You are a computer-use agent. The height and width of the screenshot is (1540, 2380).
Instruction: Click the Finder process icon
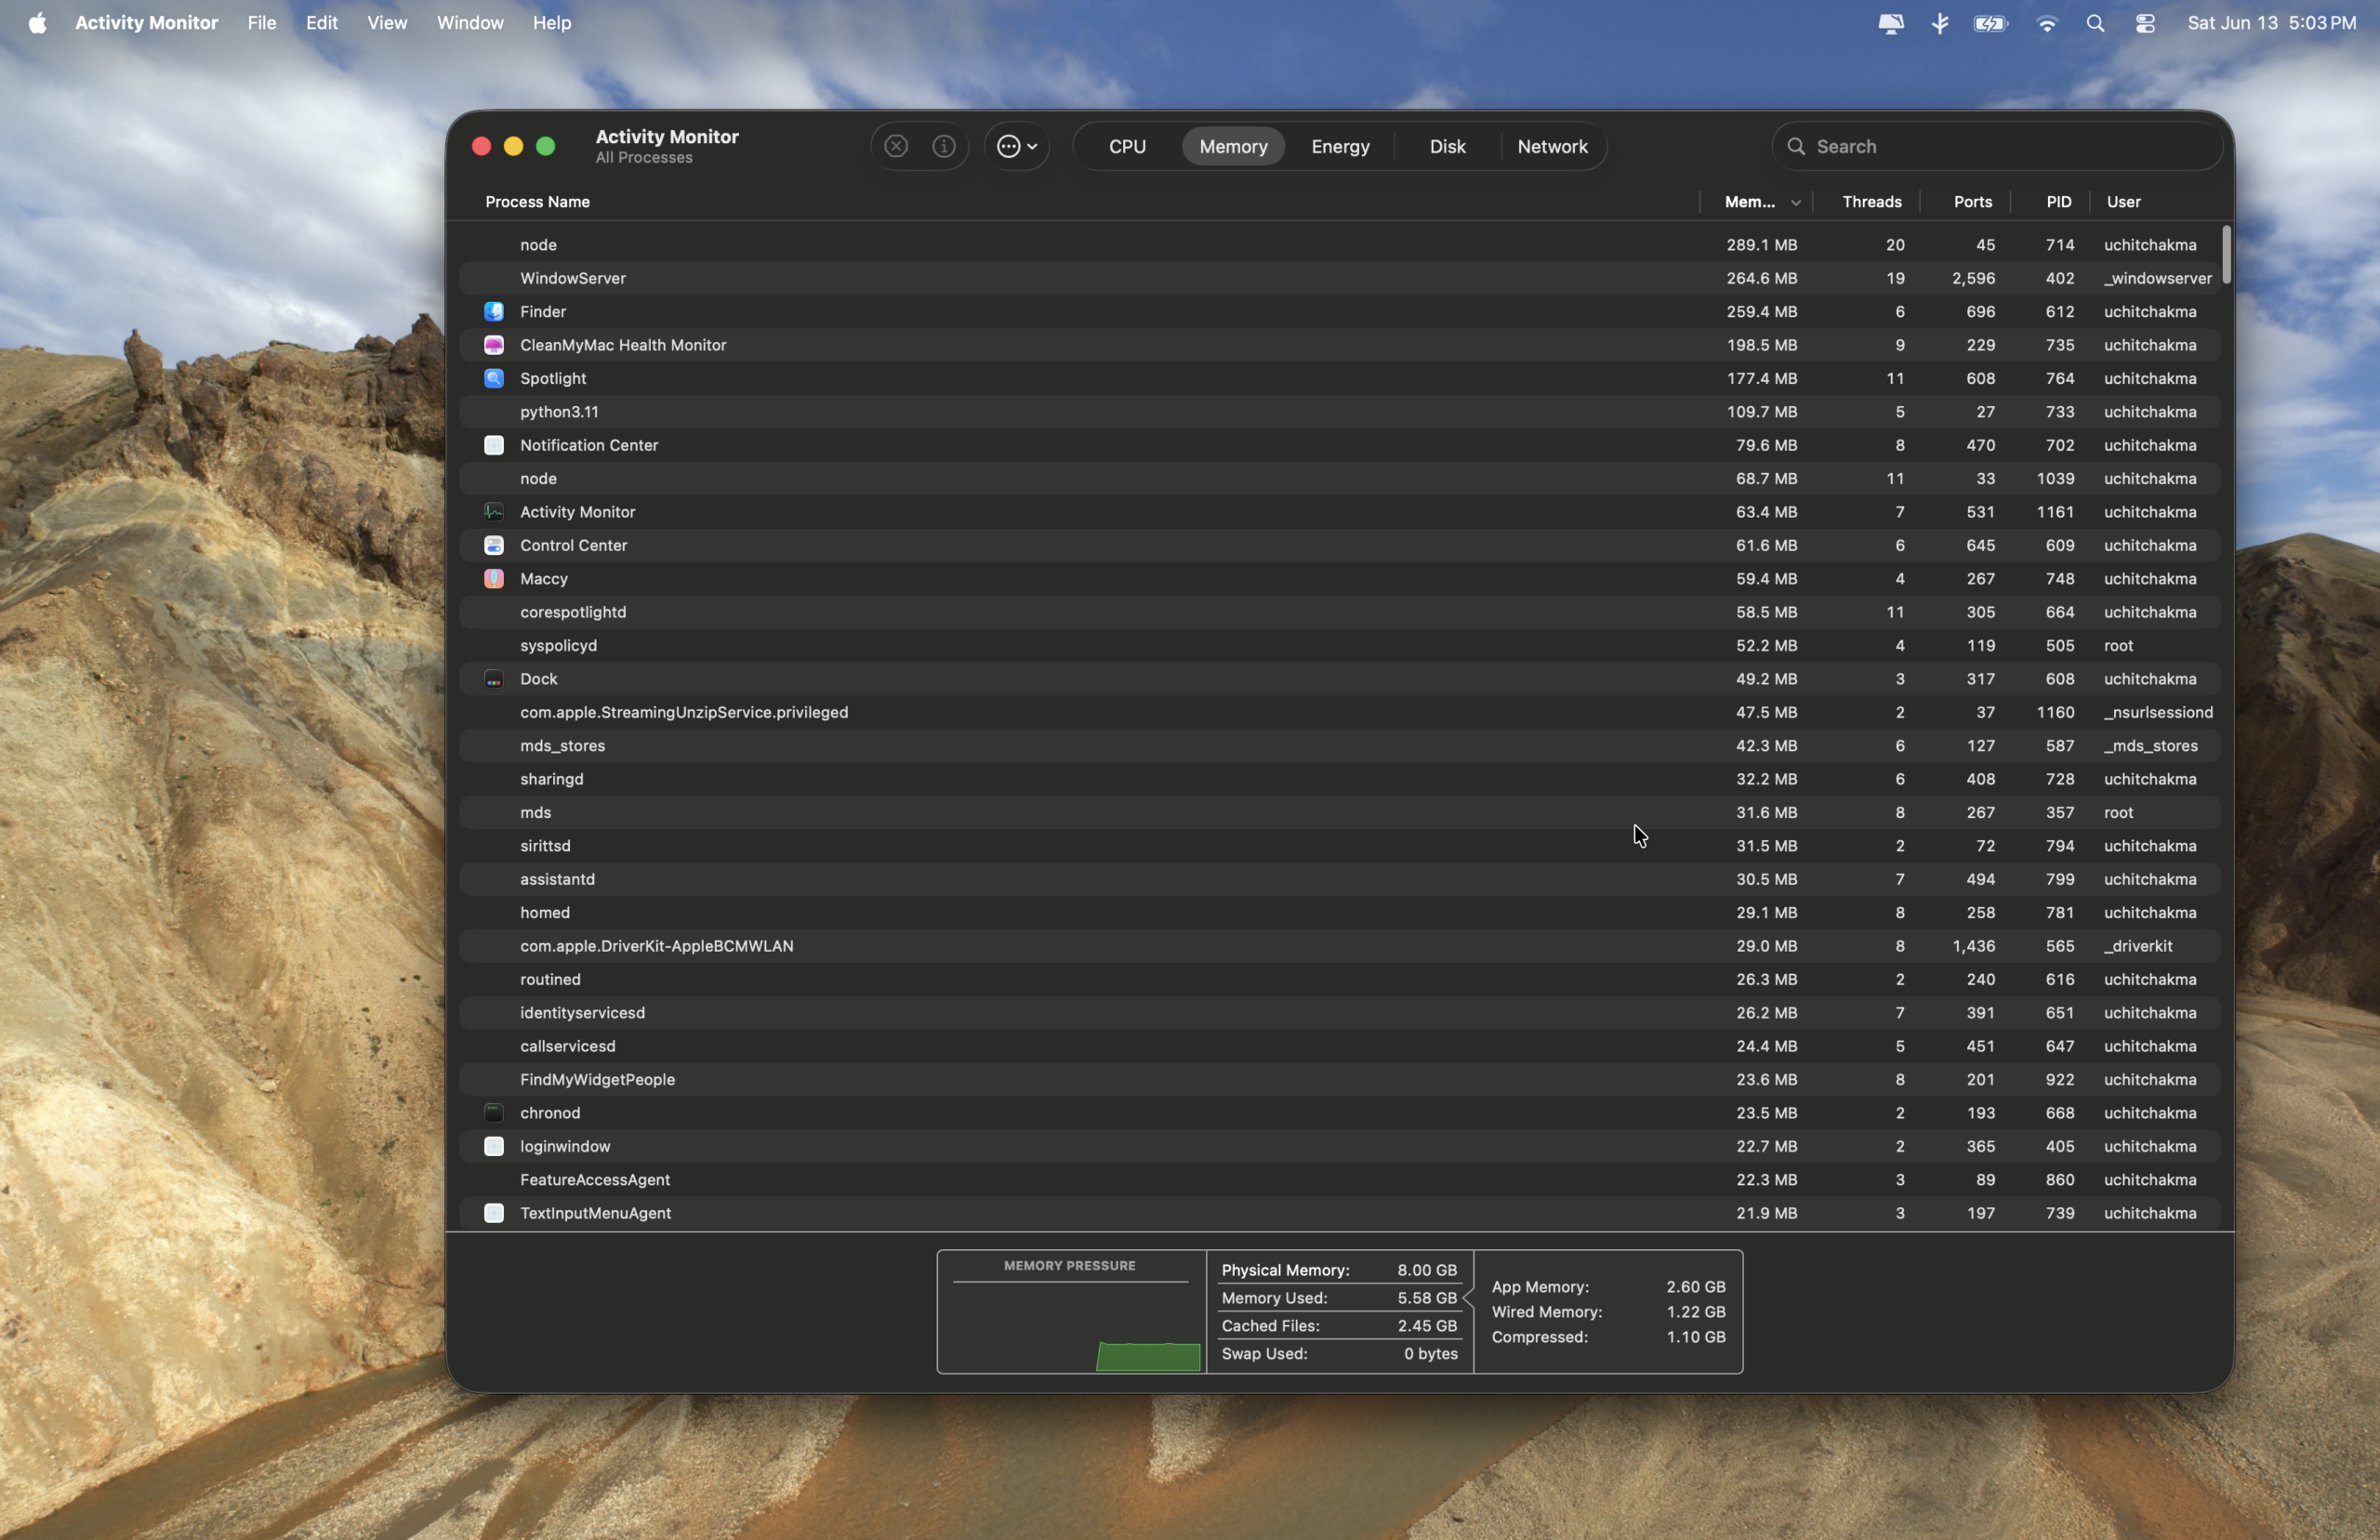click(494, 312)
